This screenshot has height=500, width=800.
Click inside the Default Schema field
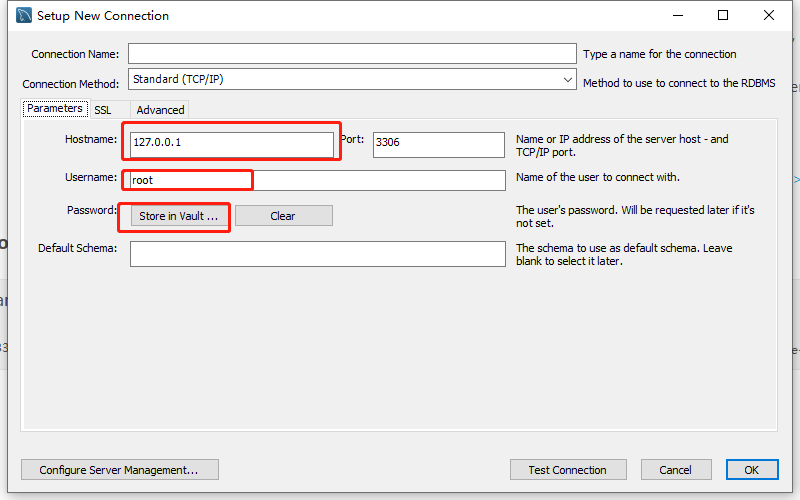(x=318, y=254)
